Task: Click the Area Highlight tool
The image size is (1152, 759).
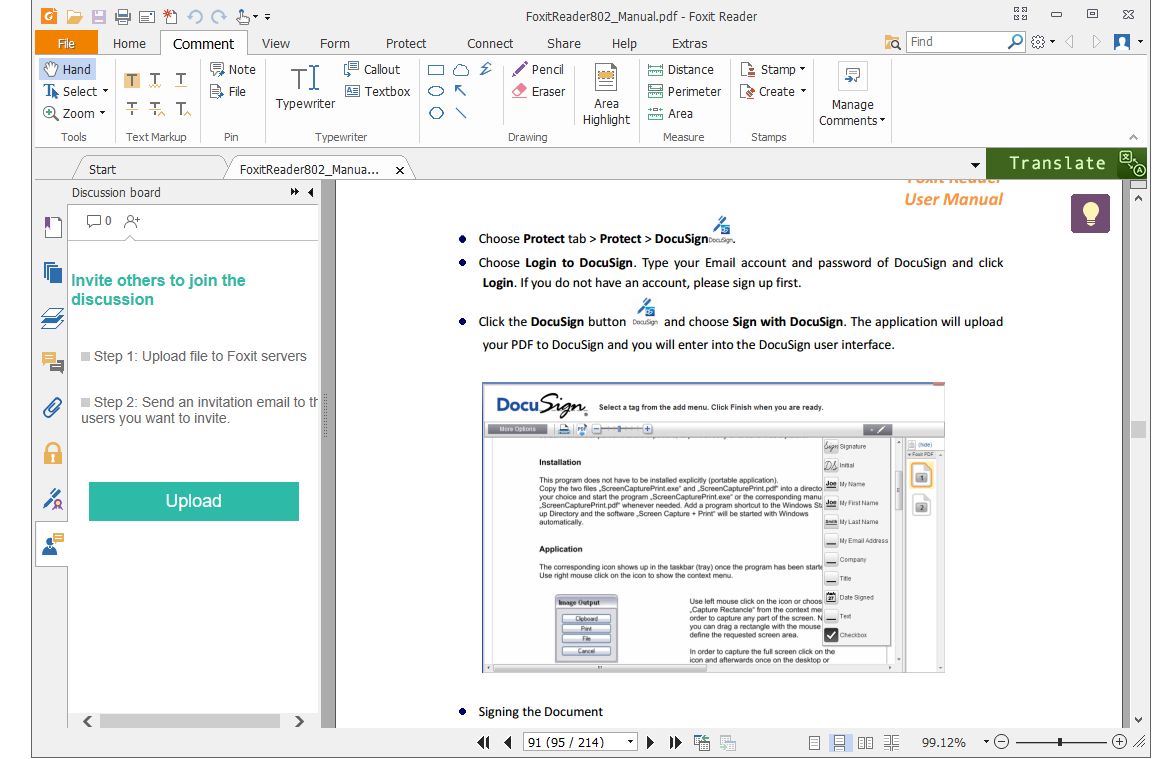Action: (x=606, y=95)
